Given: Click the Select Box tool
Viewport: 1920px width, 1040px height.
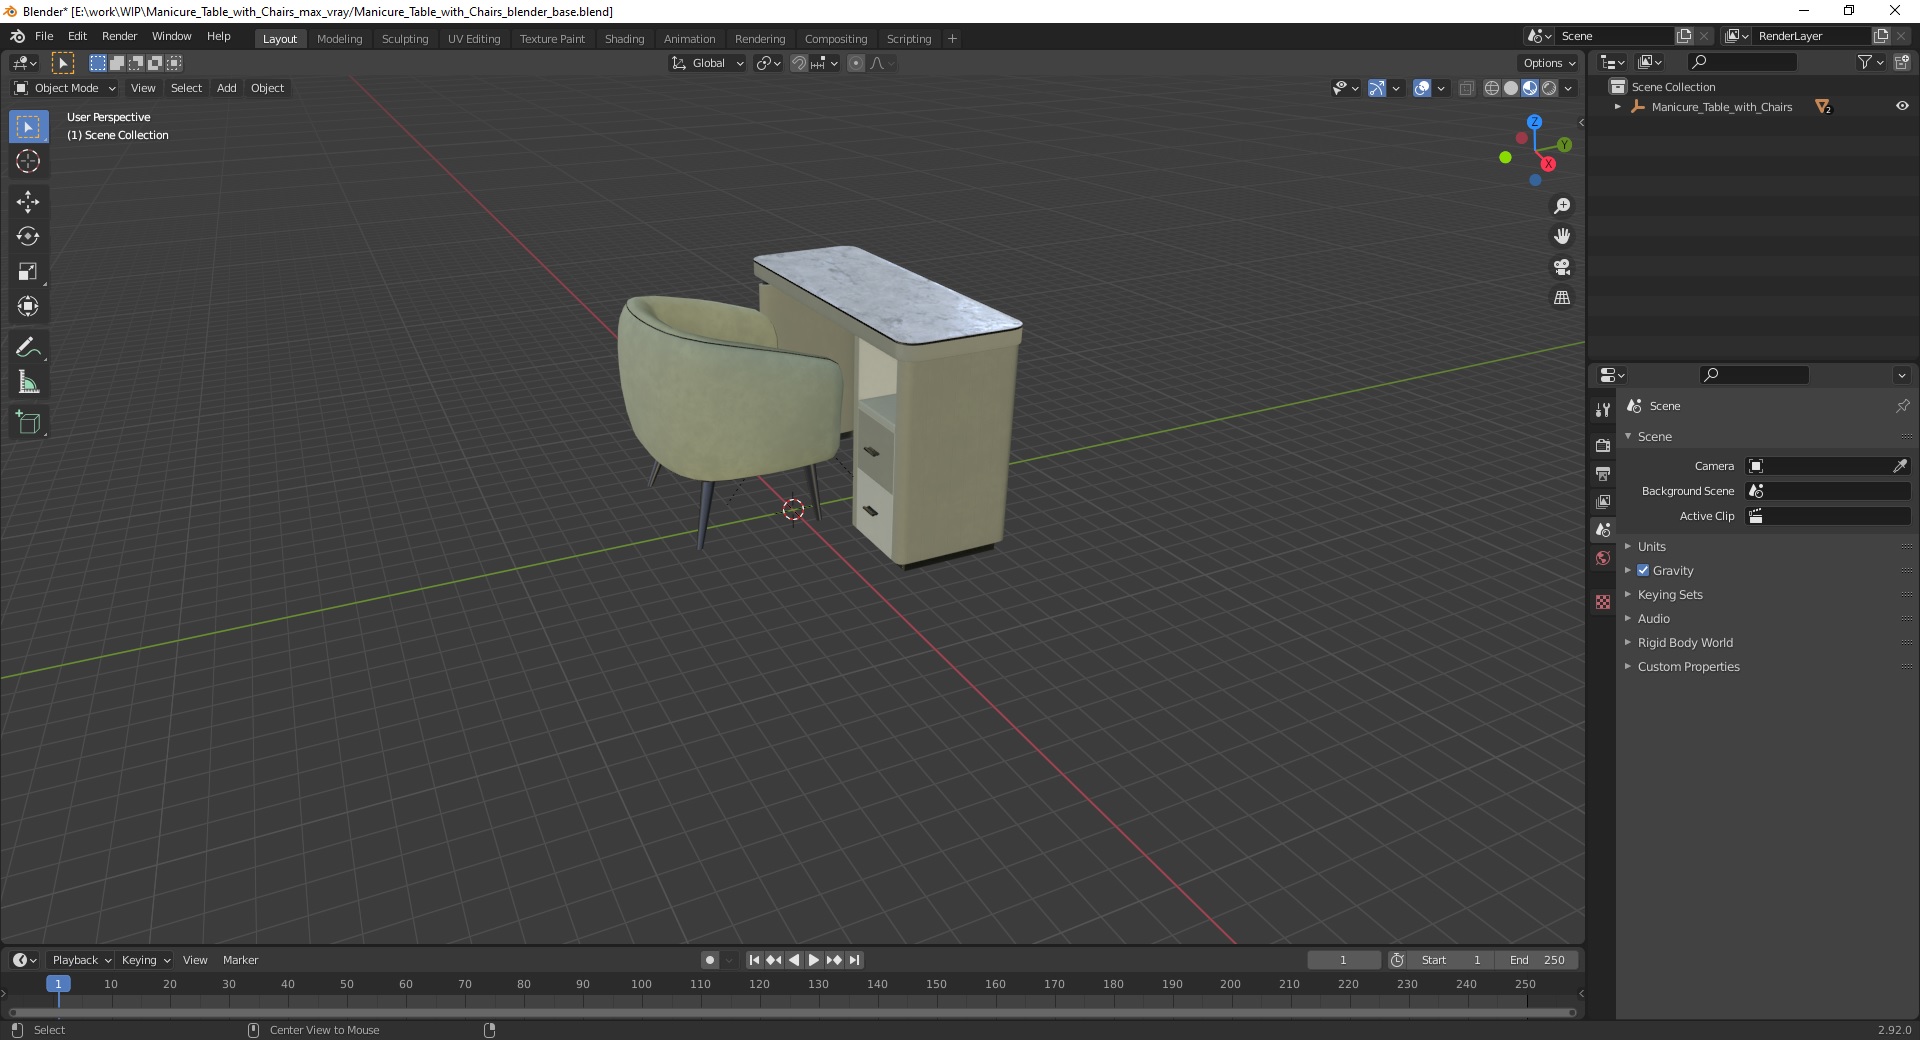Looking at the screenshot, I should 28,127.
